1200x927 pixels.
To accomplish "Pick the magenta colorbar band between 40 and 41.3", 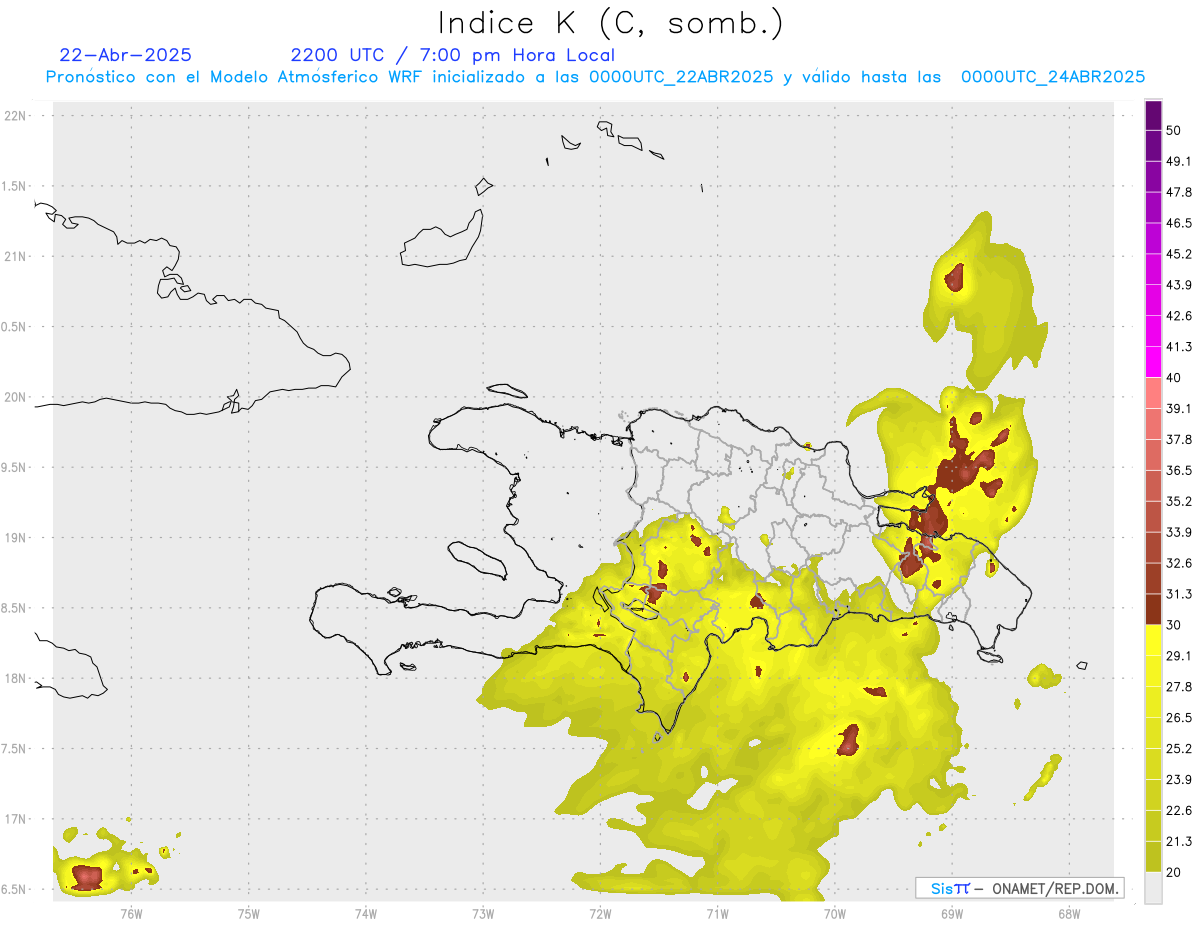I will pos(1153,362).
